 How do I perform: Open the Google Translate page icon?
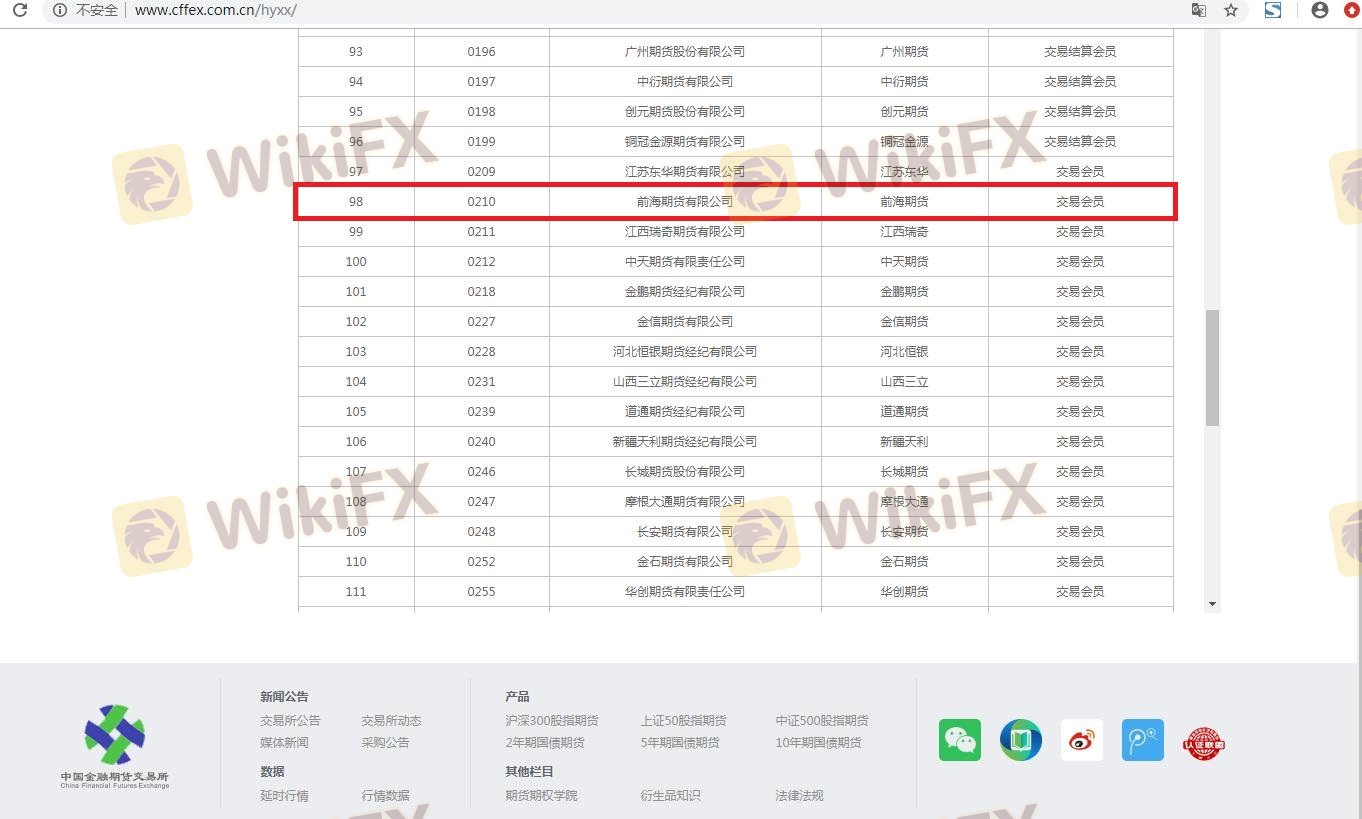click(x=1198, y=10)
